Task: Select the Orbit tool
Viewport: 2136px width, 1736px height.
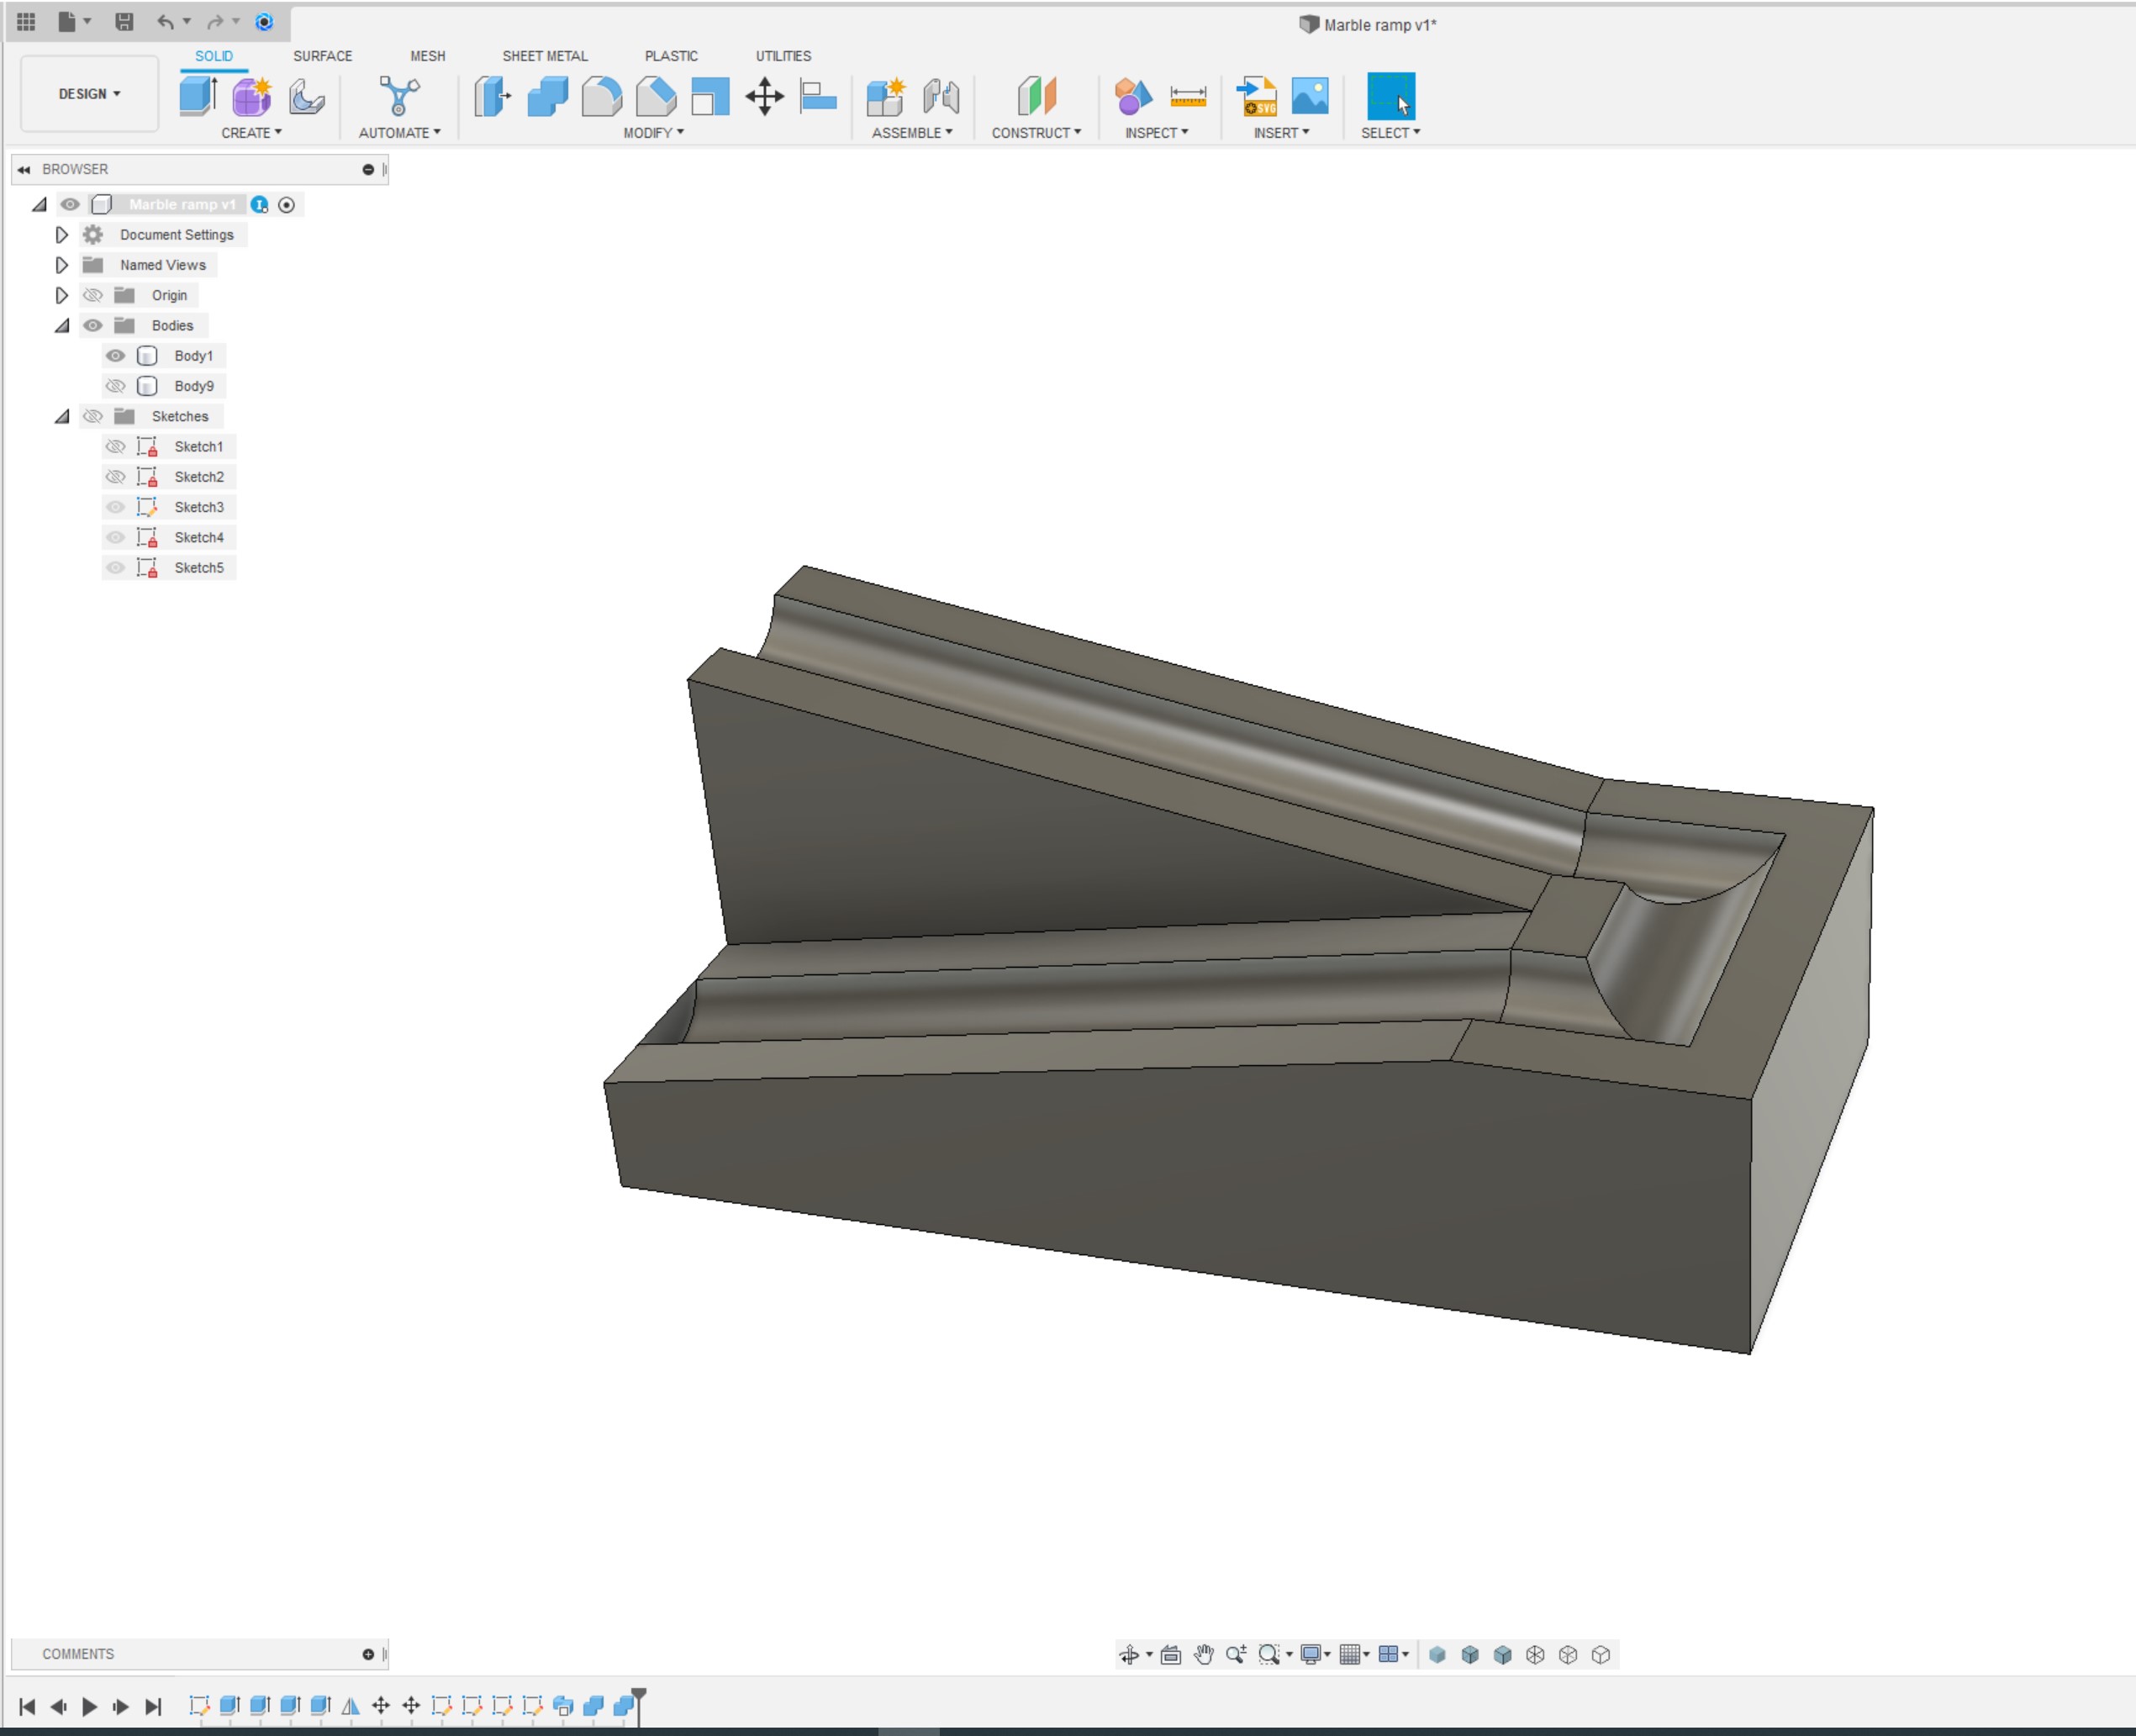Action: 1131,1655
